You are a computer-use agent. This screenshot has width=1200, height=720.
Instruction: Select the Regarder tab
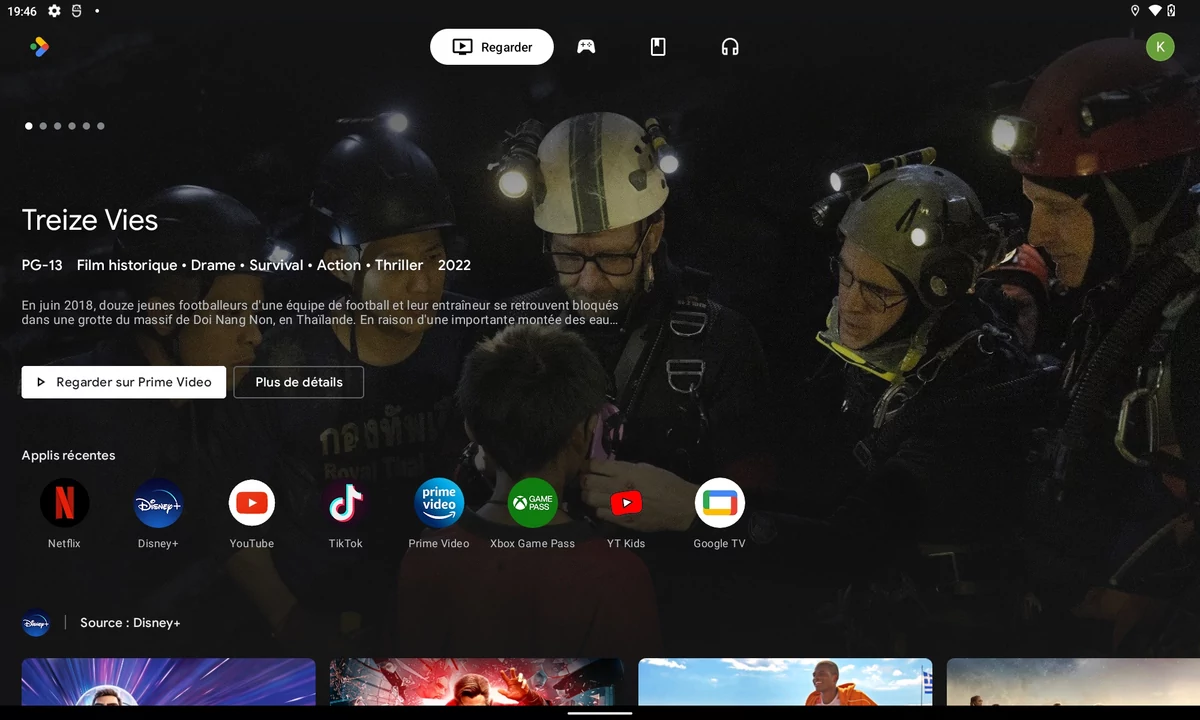(492, 47)
